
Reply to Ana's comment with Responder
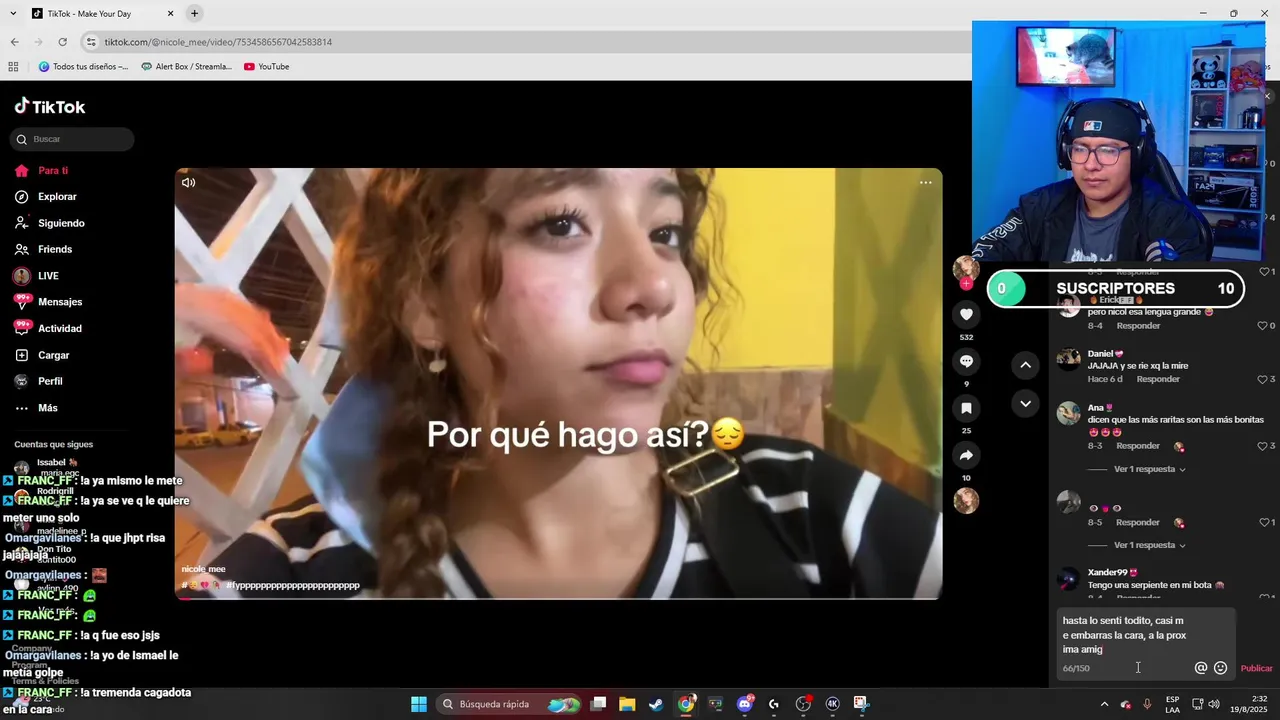coord(1138,446)
